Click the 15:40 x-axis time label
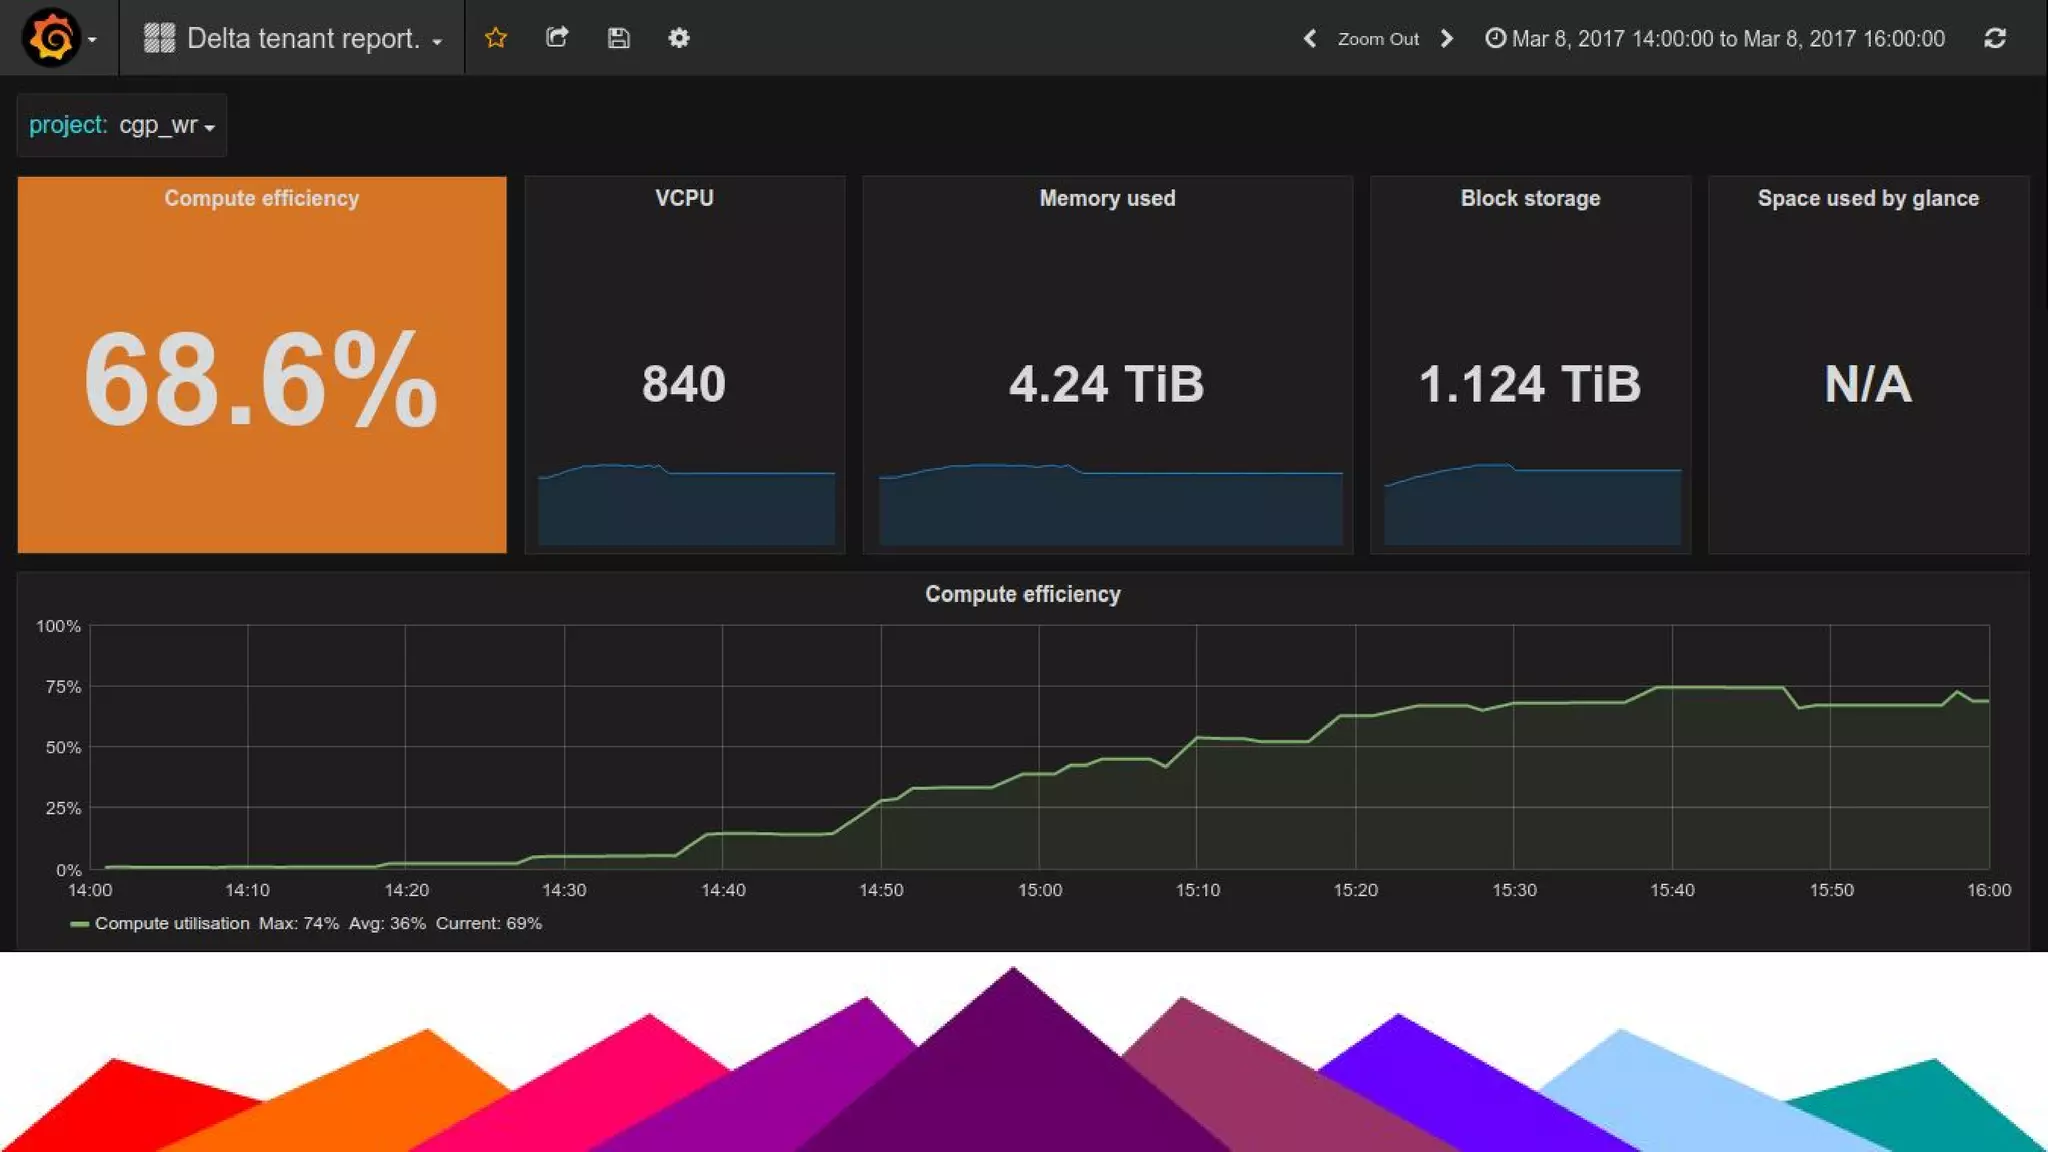 click(1672, 890)
